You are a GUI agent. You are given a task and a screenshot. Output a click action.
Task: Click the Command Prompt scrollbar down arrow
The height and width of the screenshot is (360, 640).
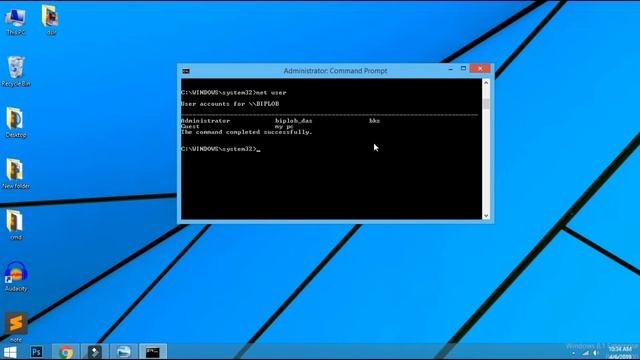[486, 216]
